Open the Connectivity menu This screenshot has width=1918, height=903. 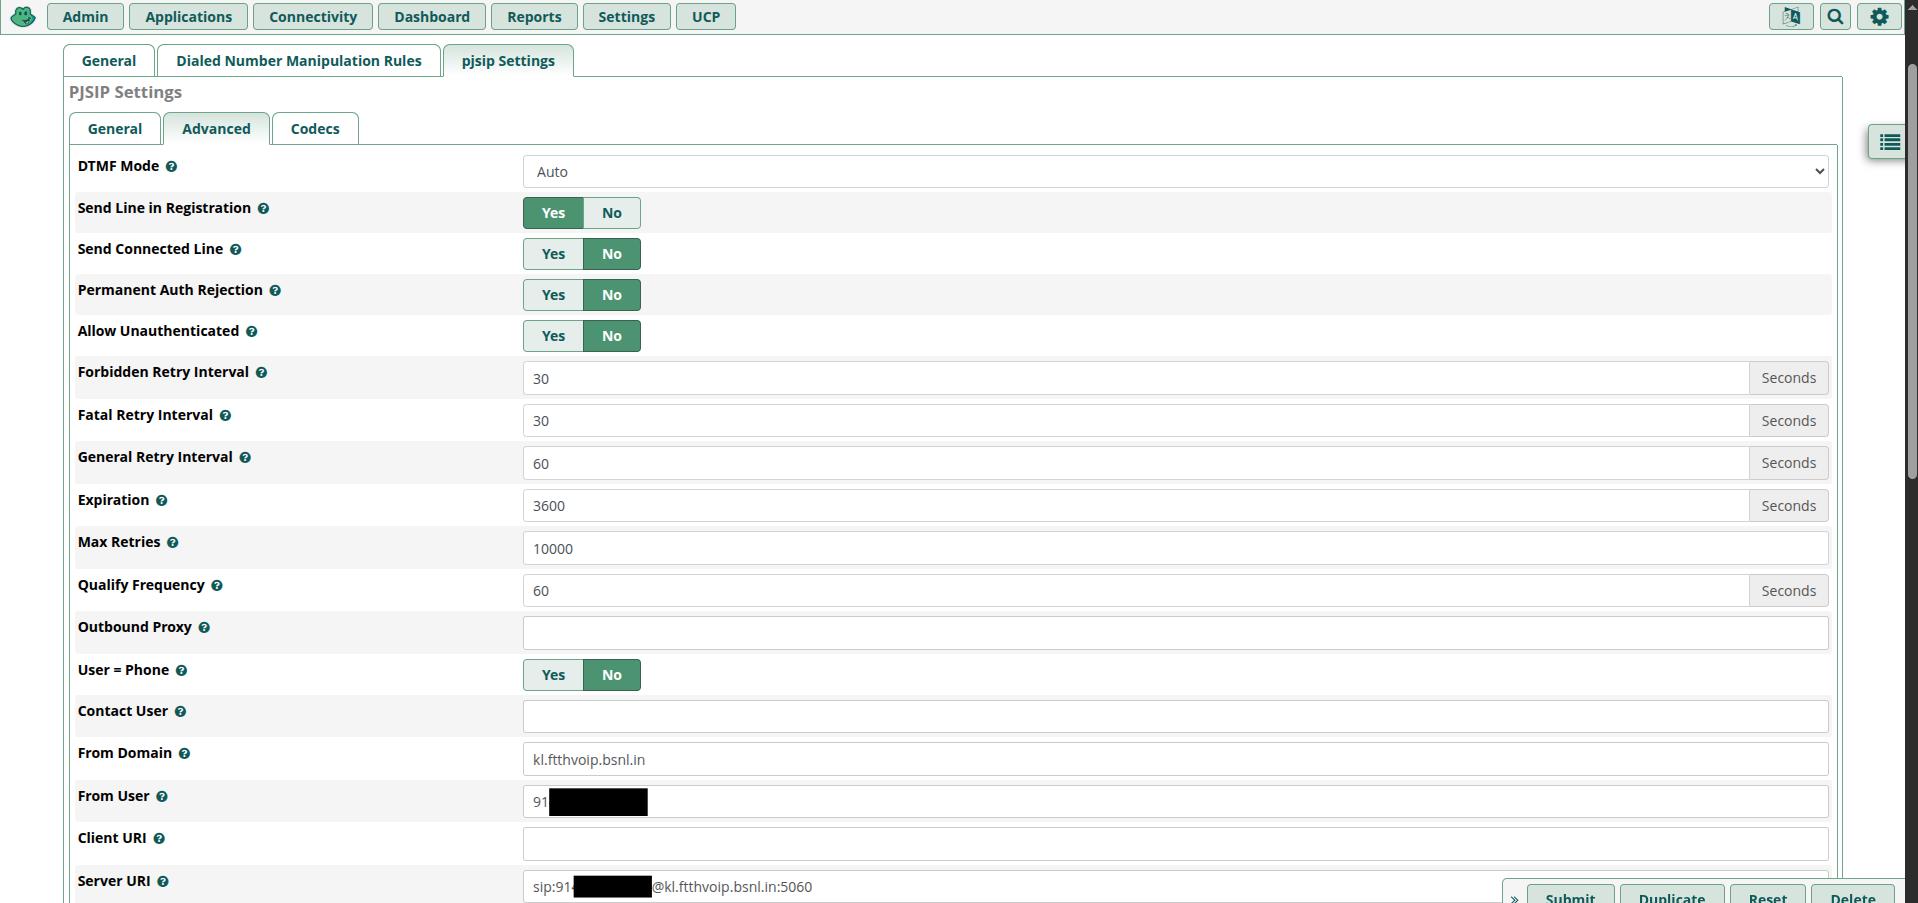[312, 17]
